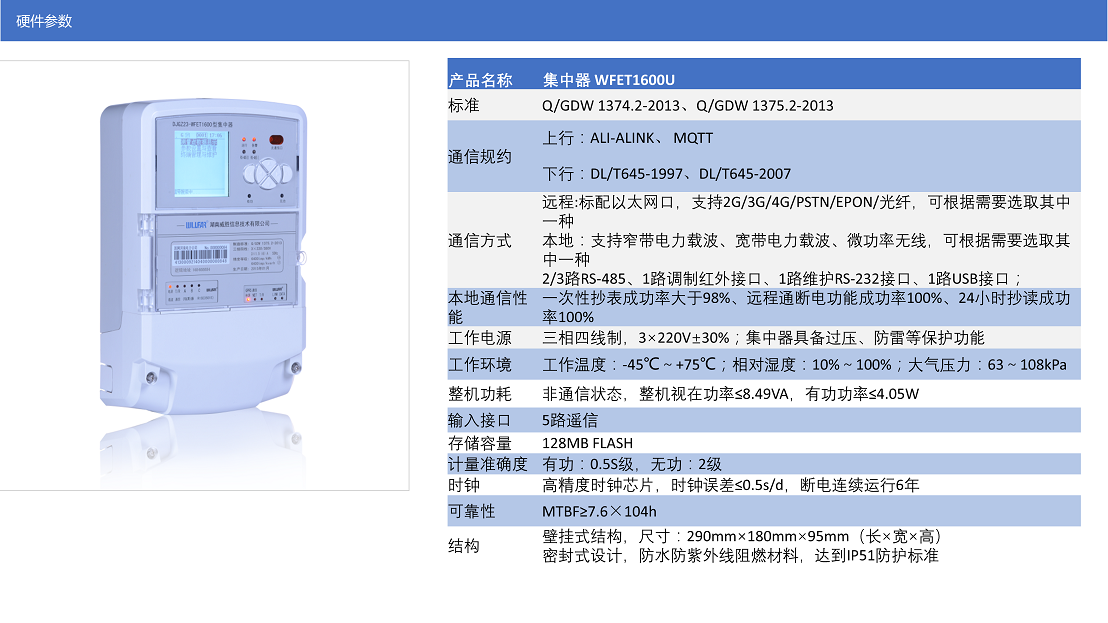Image resolution: width=1108 pixels, height=623 pixels.
Task: Click the 输入接口 row label
Action: [x=480, y=420]
